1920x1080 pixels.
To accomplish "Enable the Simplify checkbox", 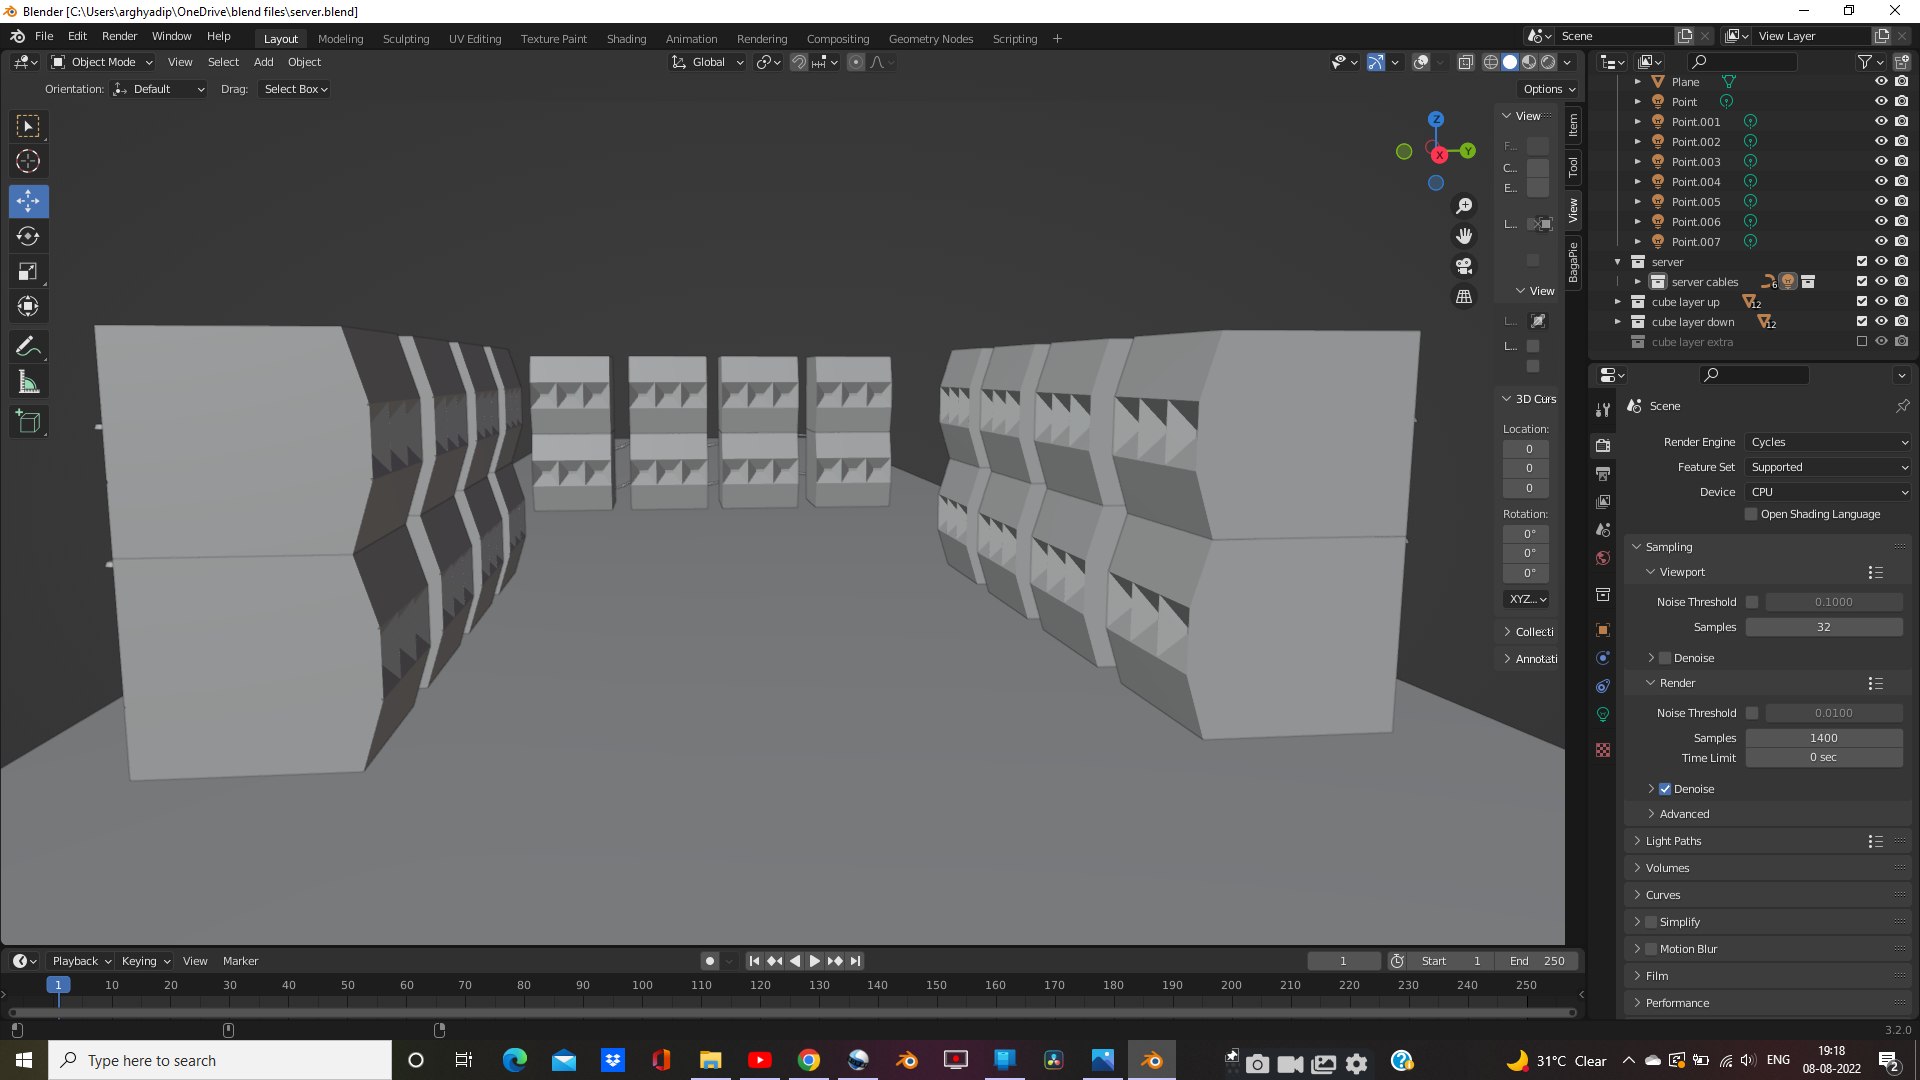I will [x=1651, y=922].
